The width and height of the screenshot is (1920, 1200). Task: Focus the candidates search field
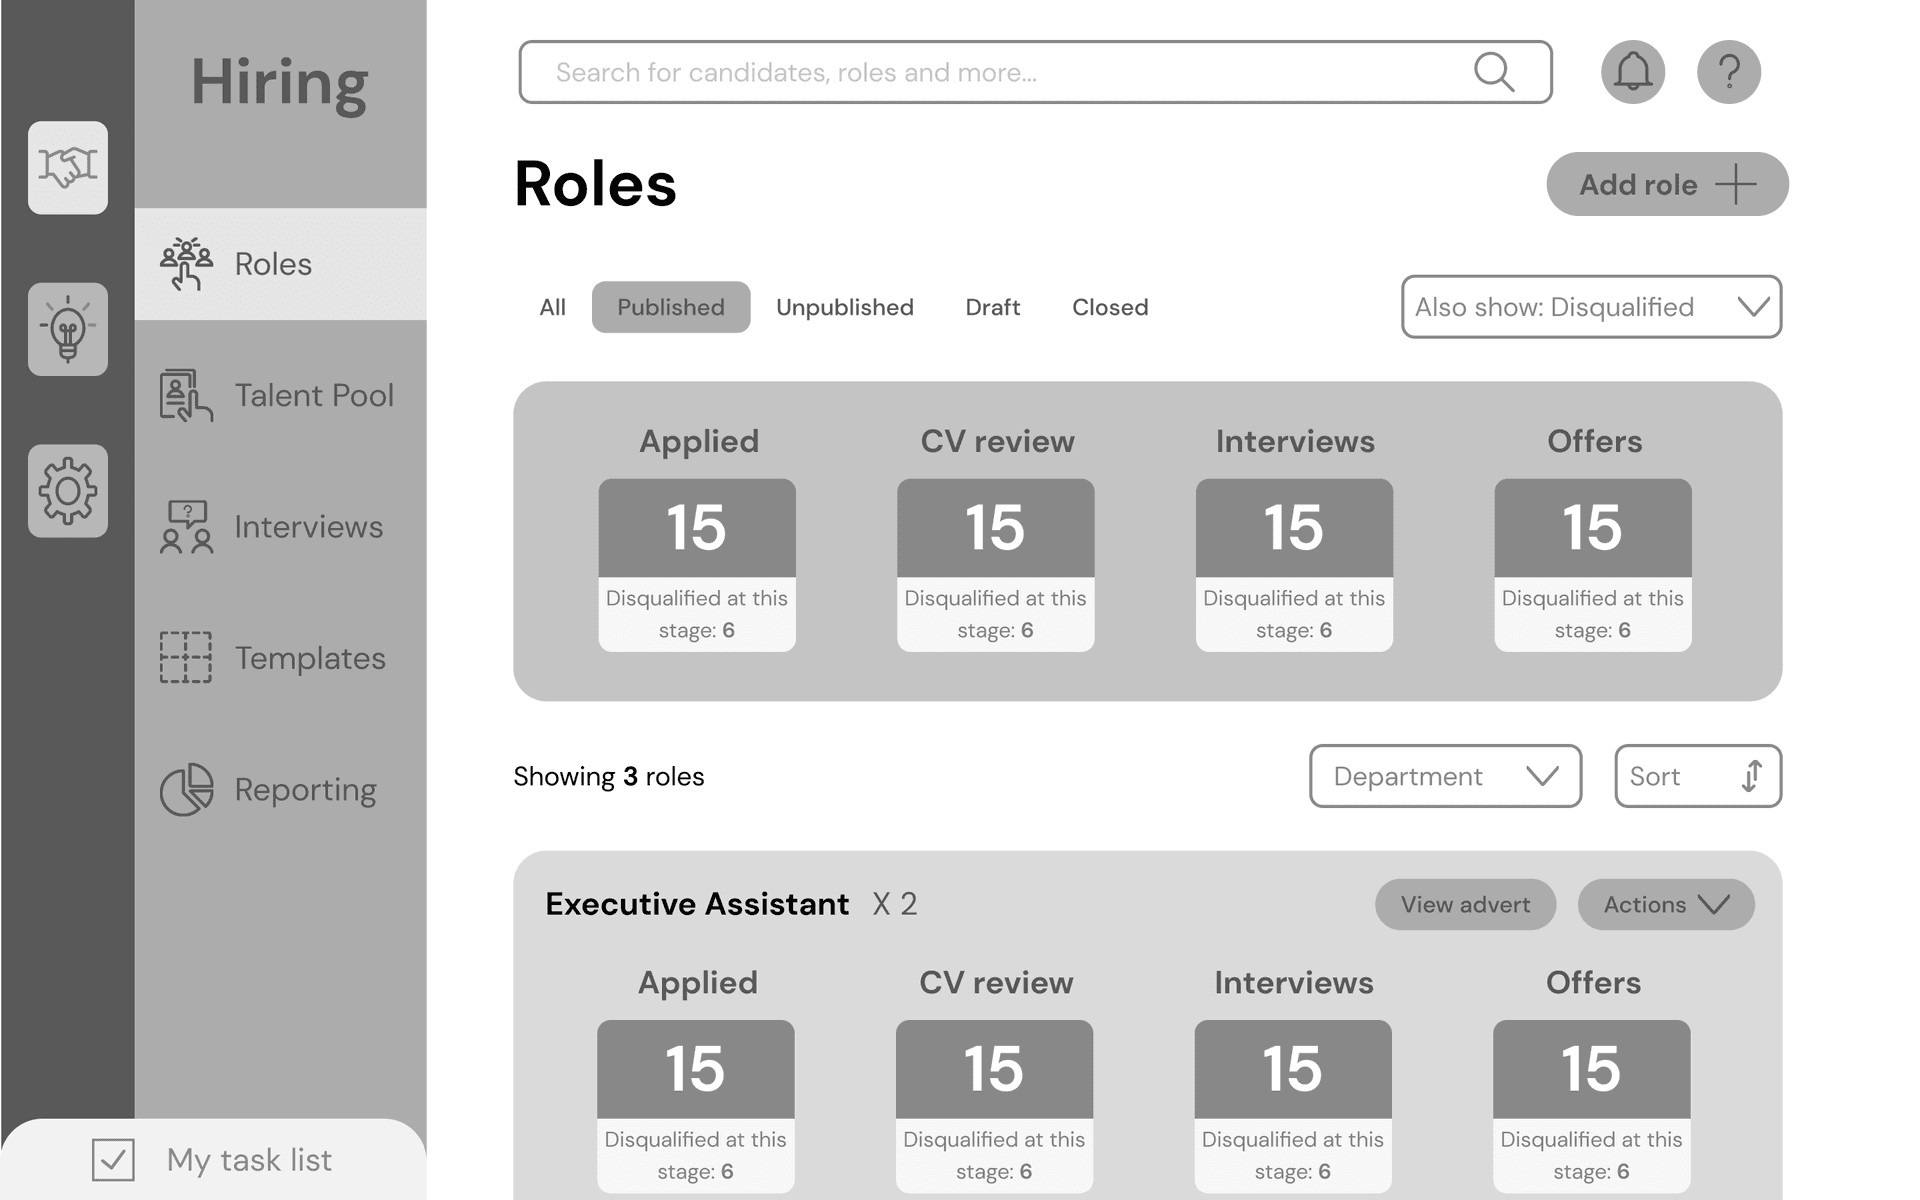[1000, 72]
